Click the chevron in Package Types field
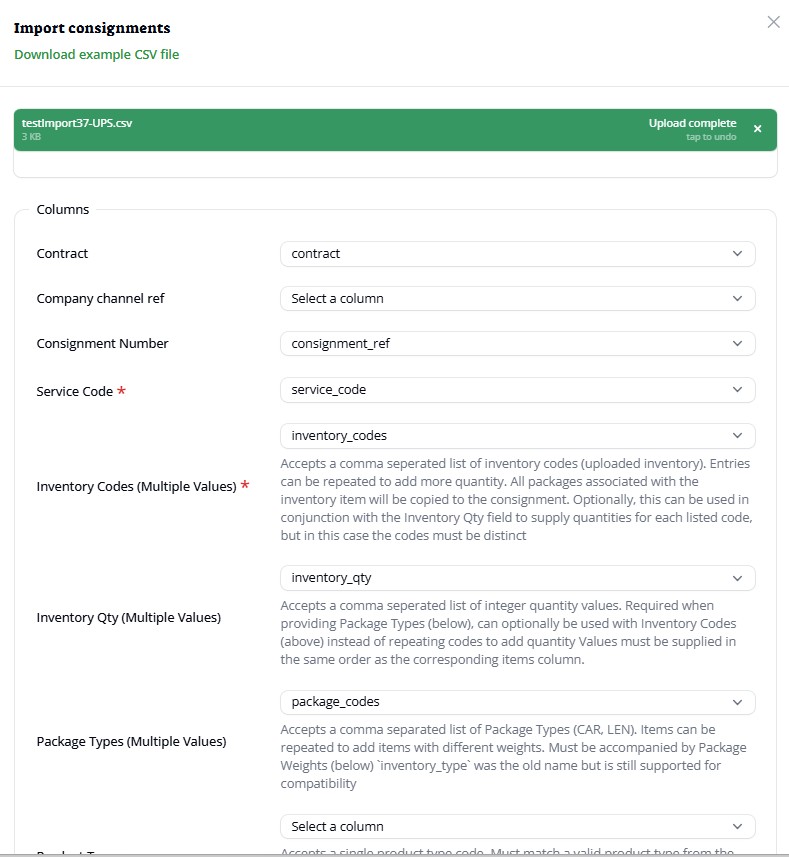 tap(738, 702)
